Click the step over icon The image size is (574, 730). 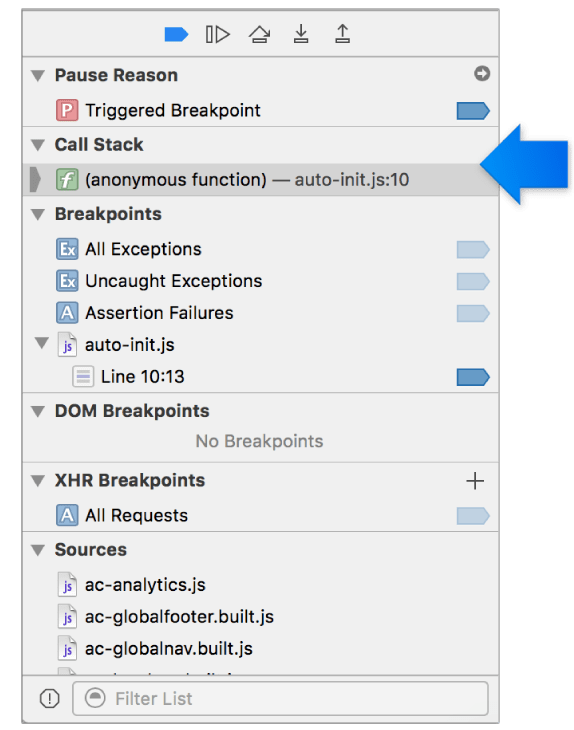pos(259,34)
